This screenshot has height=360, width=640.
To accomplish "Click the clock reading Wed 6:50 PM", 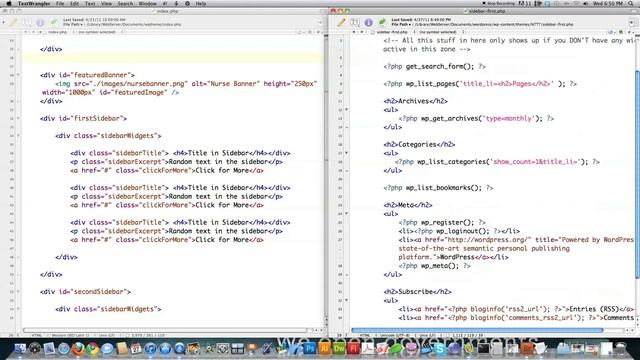I will coord(608,3).
